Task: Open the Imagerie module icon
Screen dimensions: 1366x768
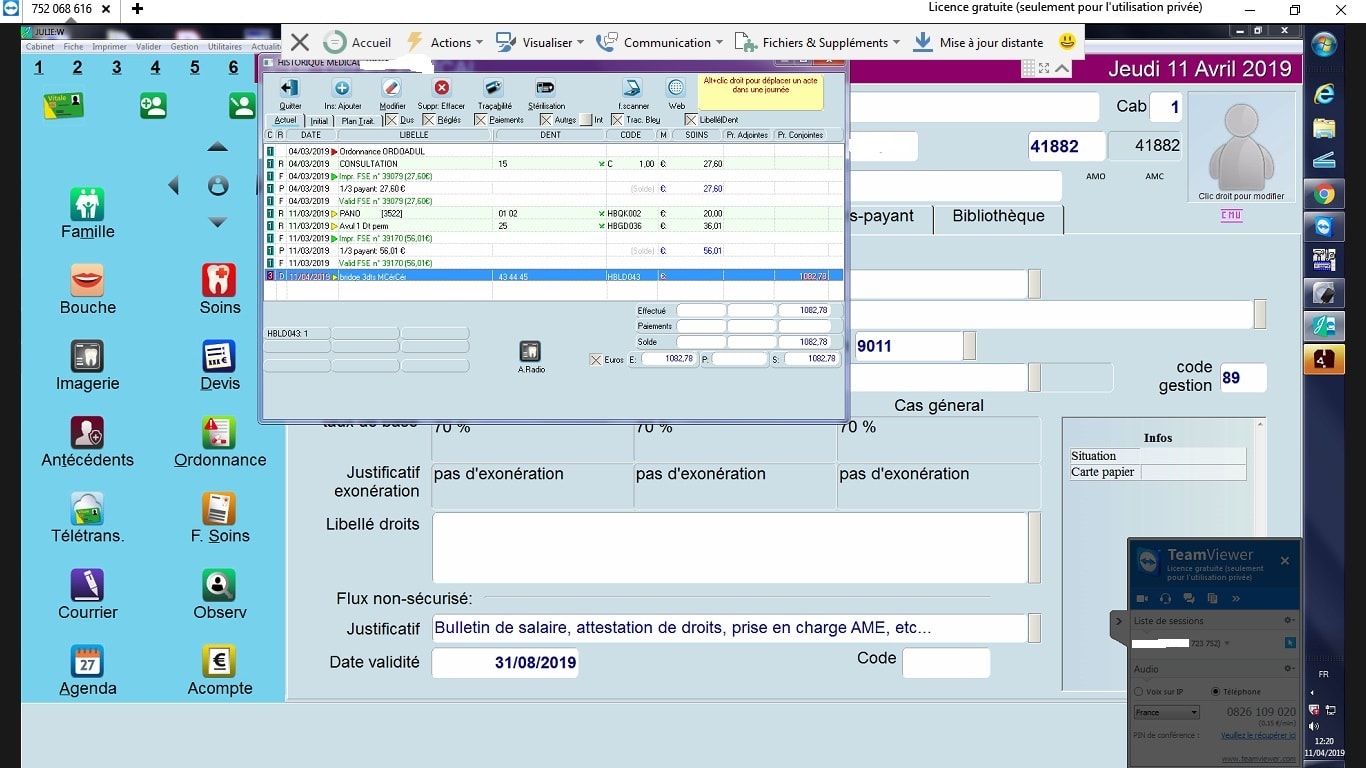Action: pyautogui.click(x=88, y=355)
